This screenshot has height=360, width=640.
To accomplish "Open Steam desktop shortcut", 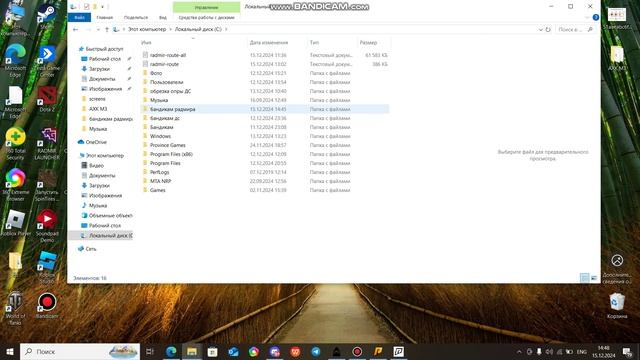I will [x=47, y=16].
